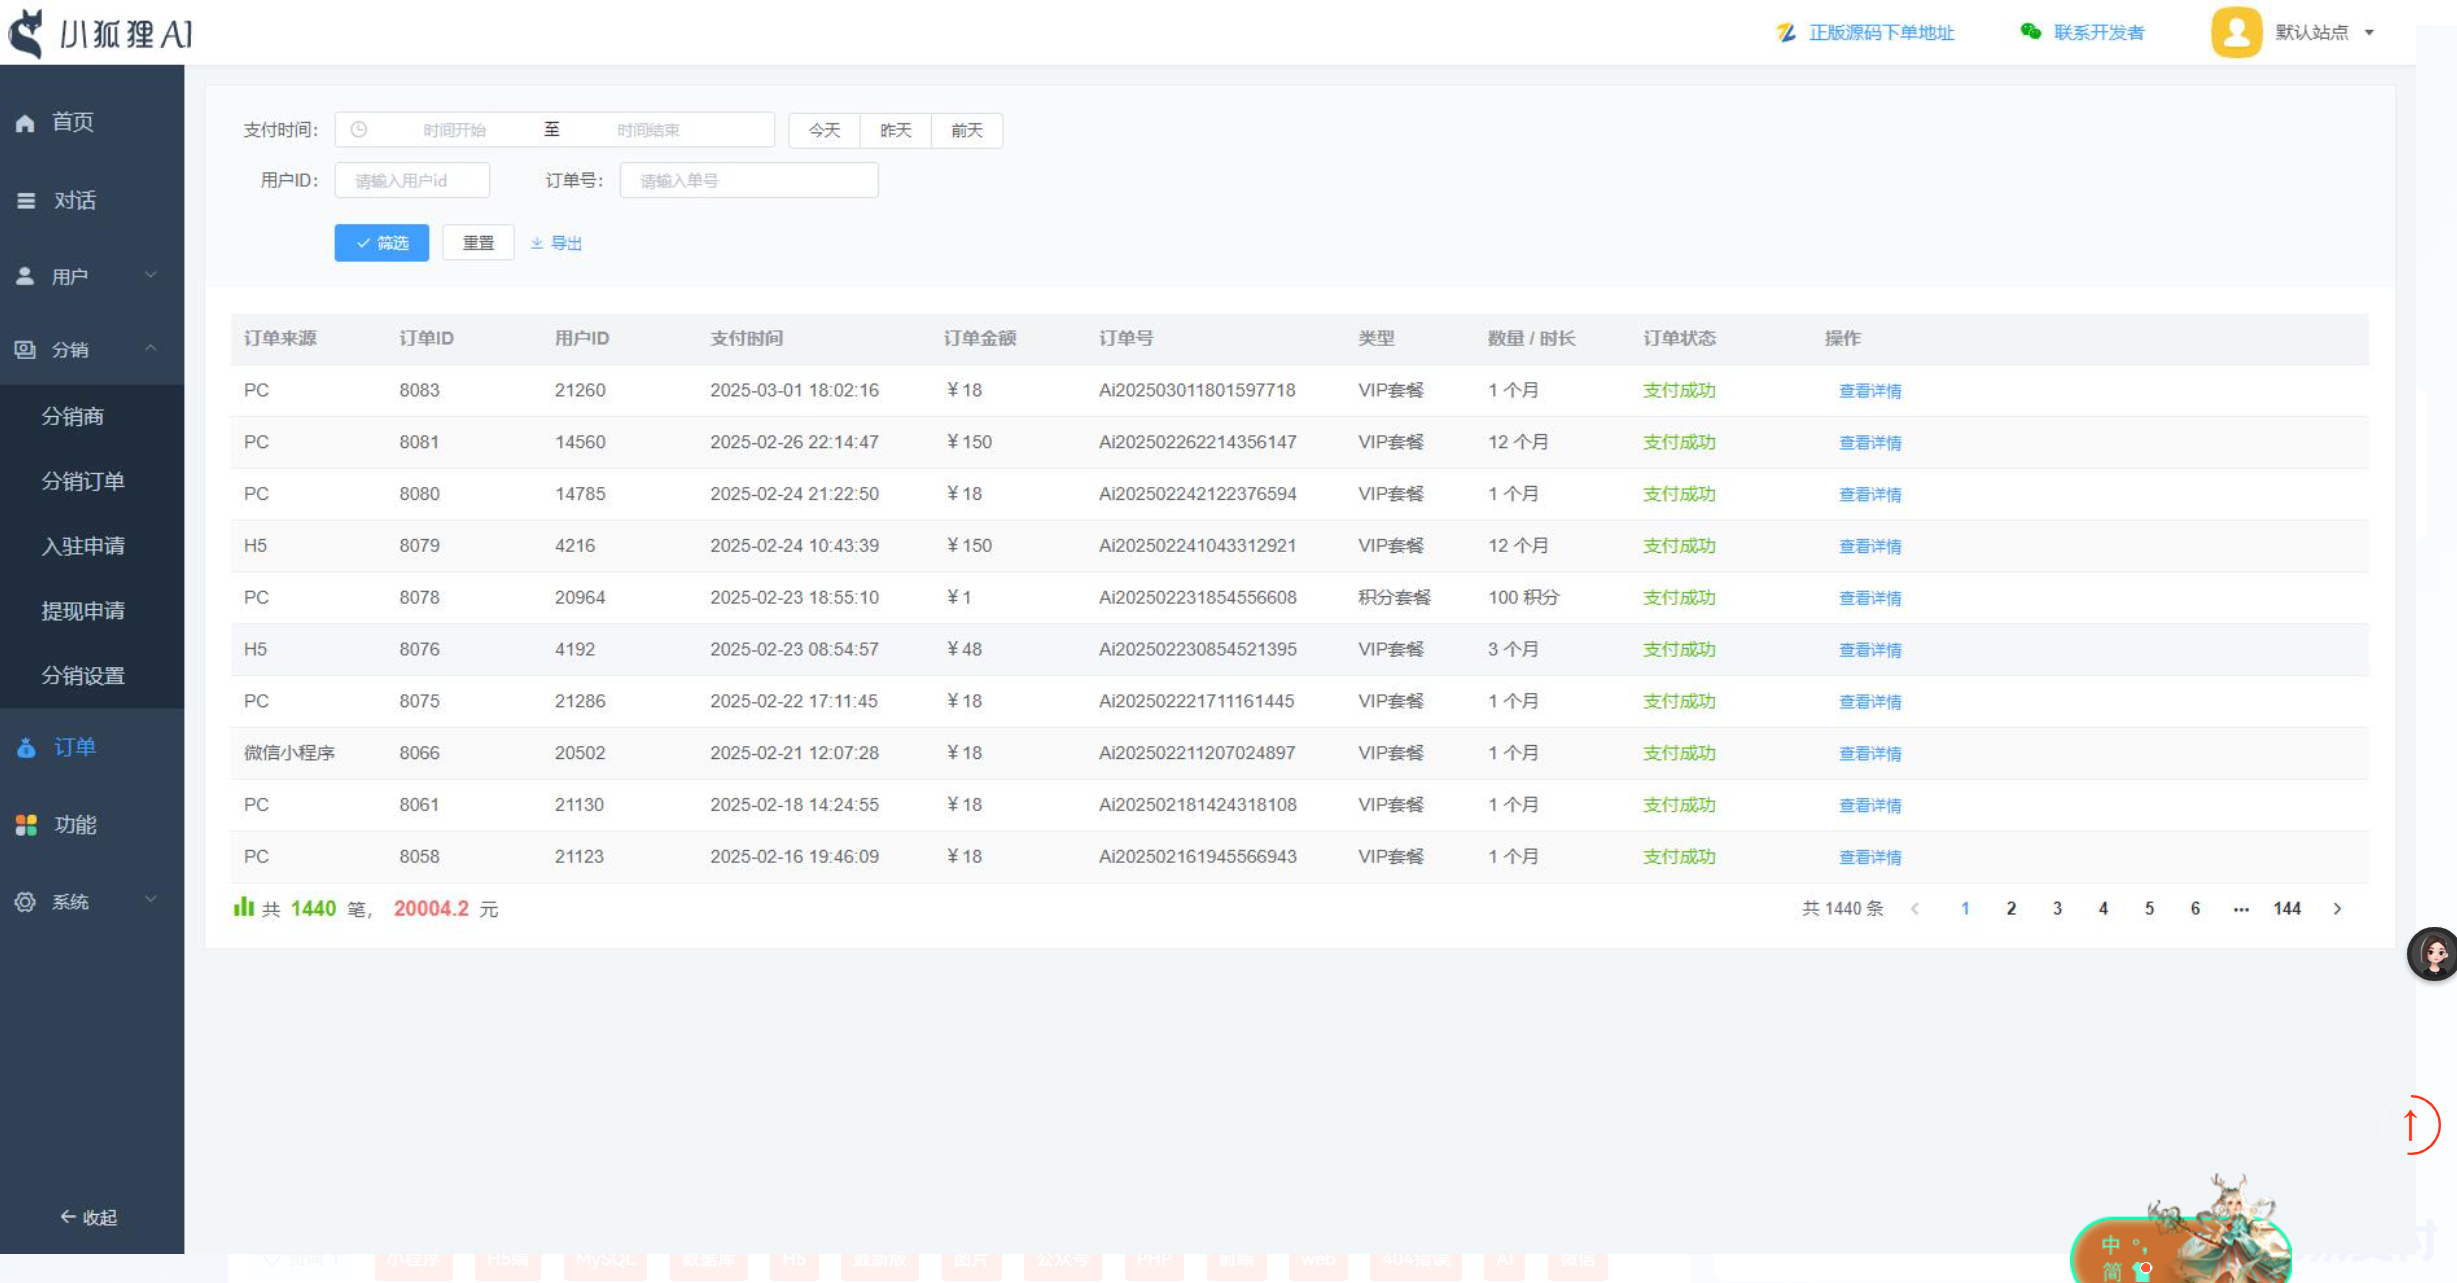Open 对话 conversations from sidebar
This screenshot has height=1283, width=2457.
coord(74,200)
